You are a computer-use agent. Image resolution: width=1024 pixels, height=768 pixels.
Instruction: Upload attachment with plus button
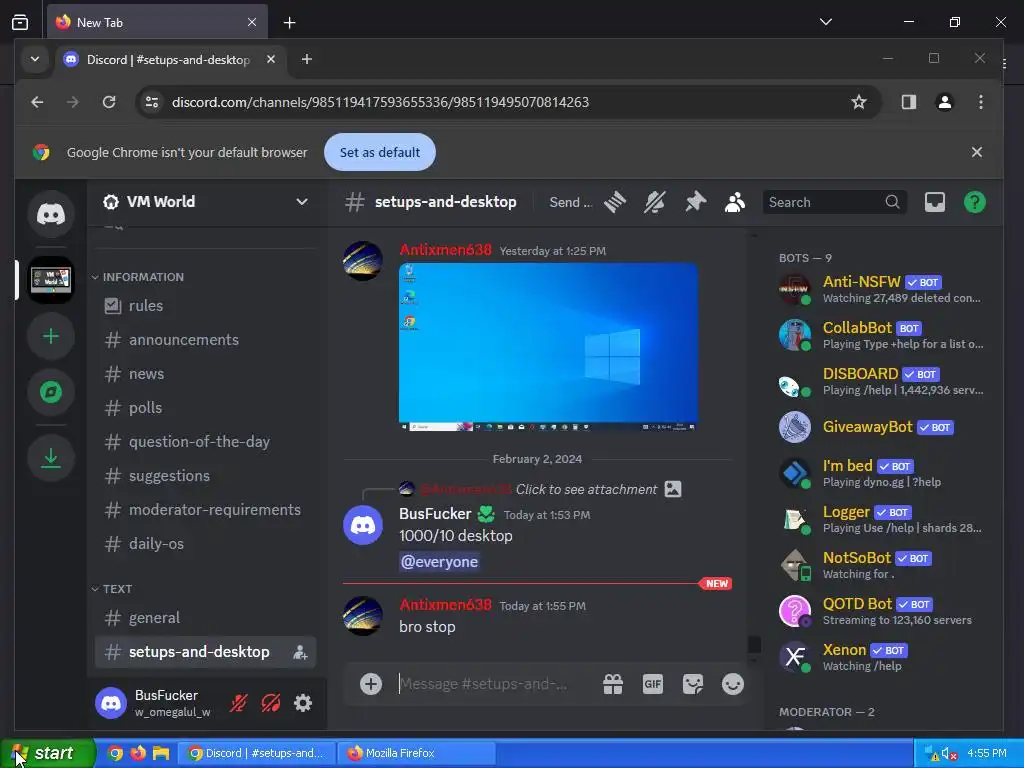(371, 684)
